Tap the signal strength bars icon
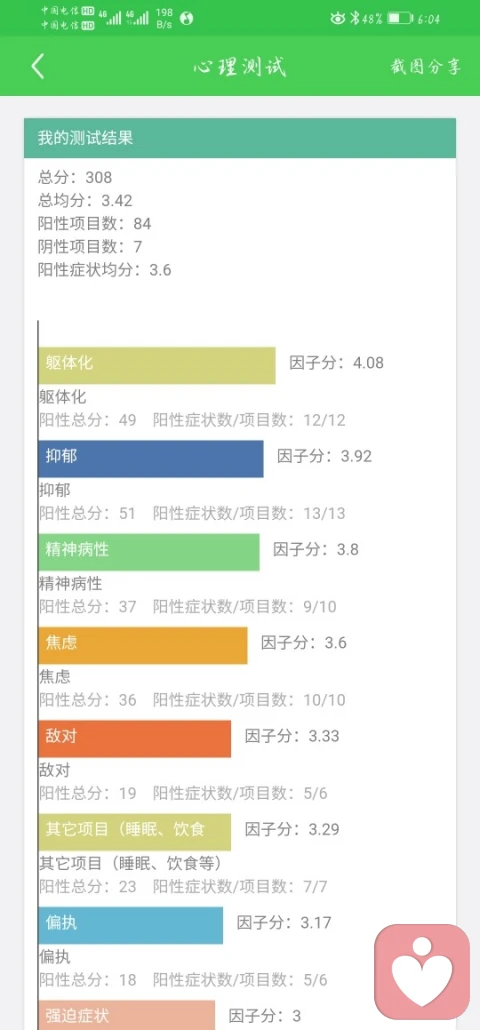 124,18
